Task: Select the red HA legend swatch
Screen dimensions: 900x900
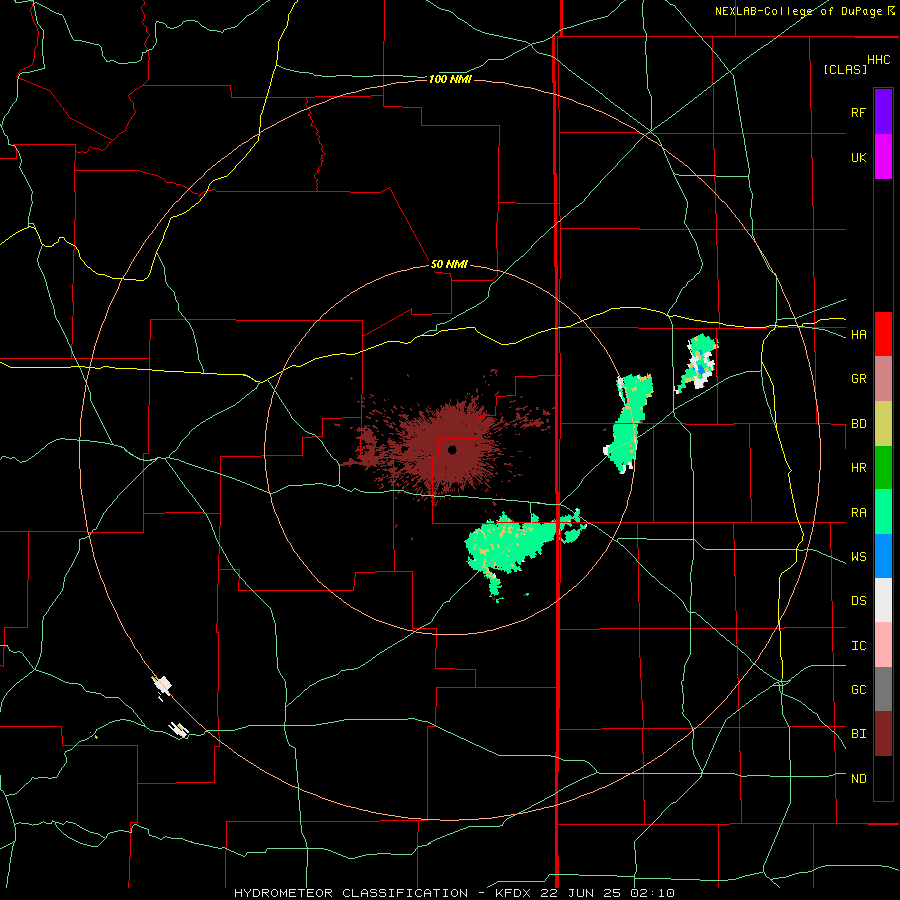Action: (883, 334)
